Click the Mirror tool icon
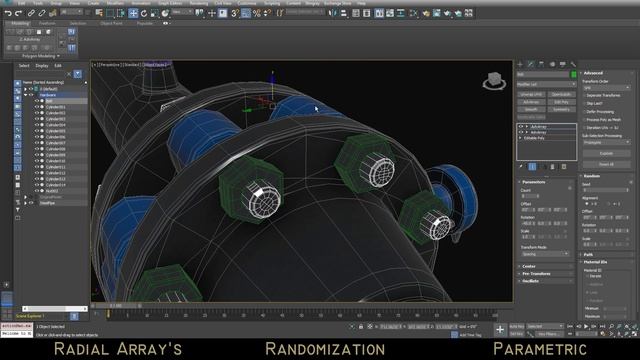 [333, 13]
